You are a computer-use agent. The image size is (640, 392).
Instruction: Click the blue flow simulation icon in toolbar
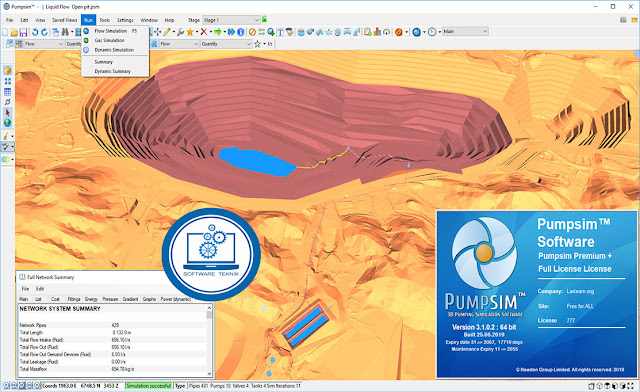pos(416,32)
